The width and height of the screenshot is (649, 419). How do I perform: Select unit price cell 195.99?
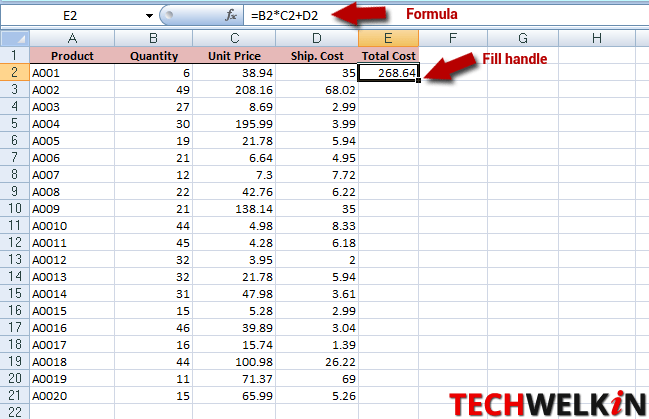(x=234, y=124)
